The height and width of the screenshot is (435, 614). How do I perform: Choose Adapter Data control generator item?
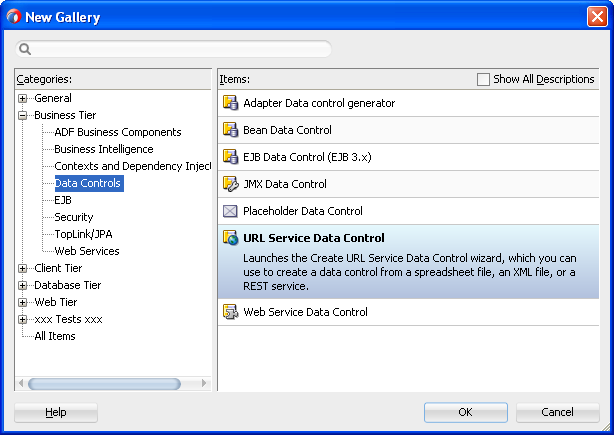(x=408, y=103)
